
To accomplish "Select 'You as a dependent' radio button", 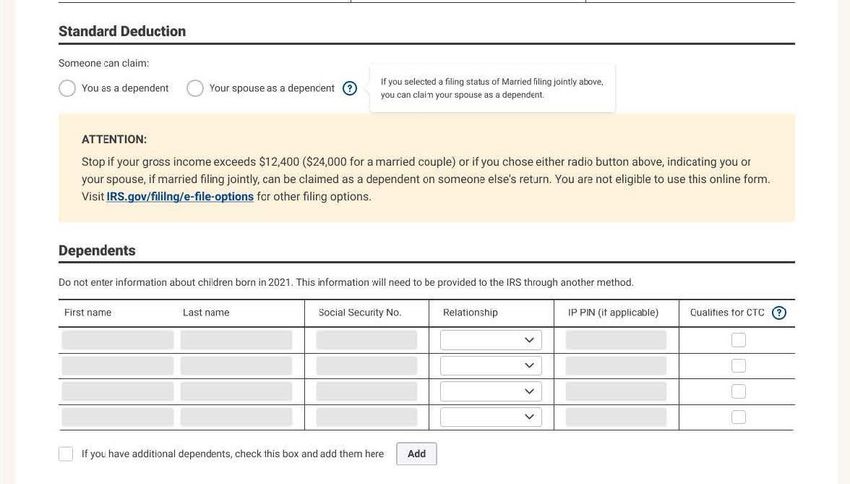I will 67,88.
